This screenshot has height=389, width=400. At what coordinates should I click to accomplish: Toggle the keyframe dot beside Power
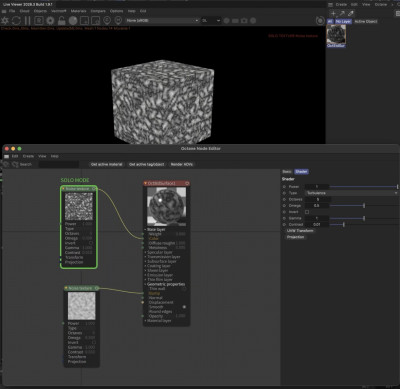click(x=284, y=187)
